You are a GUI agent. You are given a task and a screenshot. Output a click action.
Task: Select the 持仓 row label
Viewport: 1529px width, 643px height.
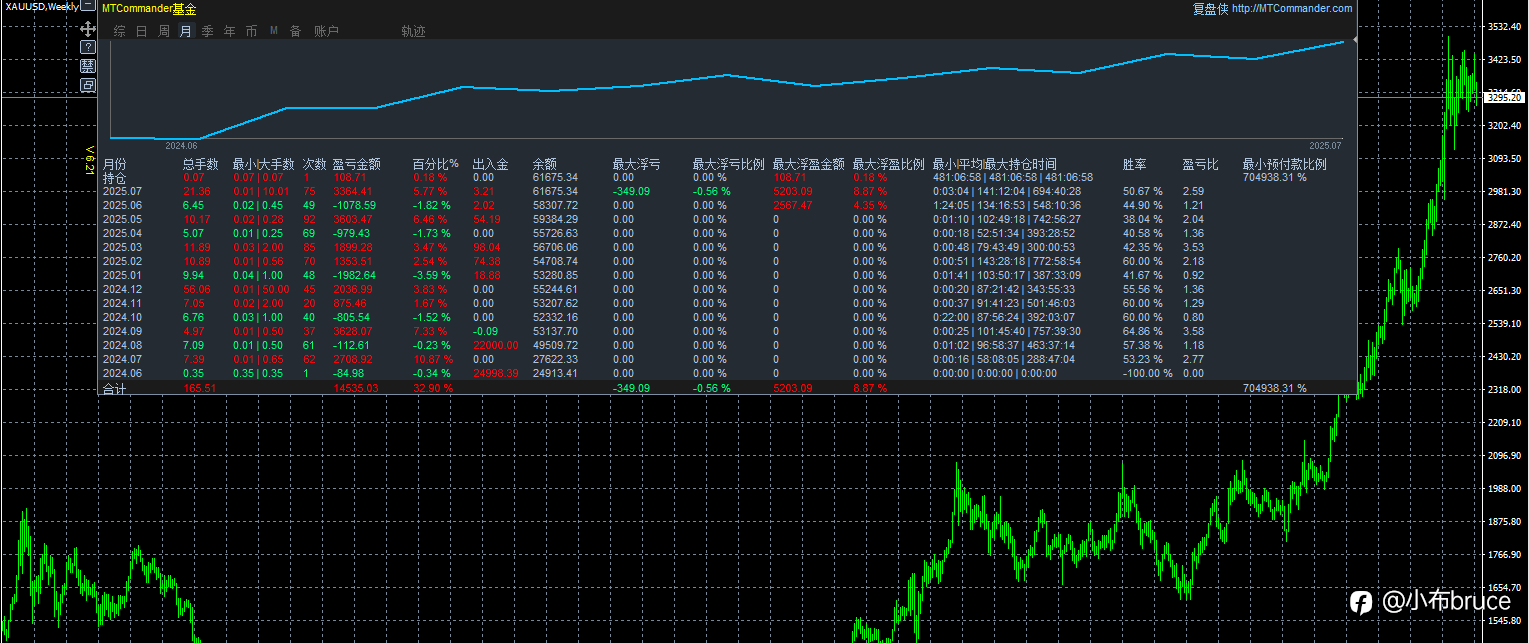click(x=115, y=177)
